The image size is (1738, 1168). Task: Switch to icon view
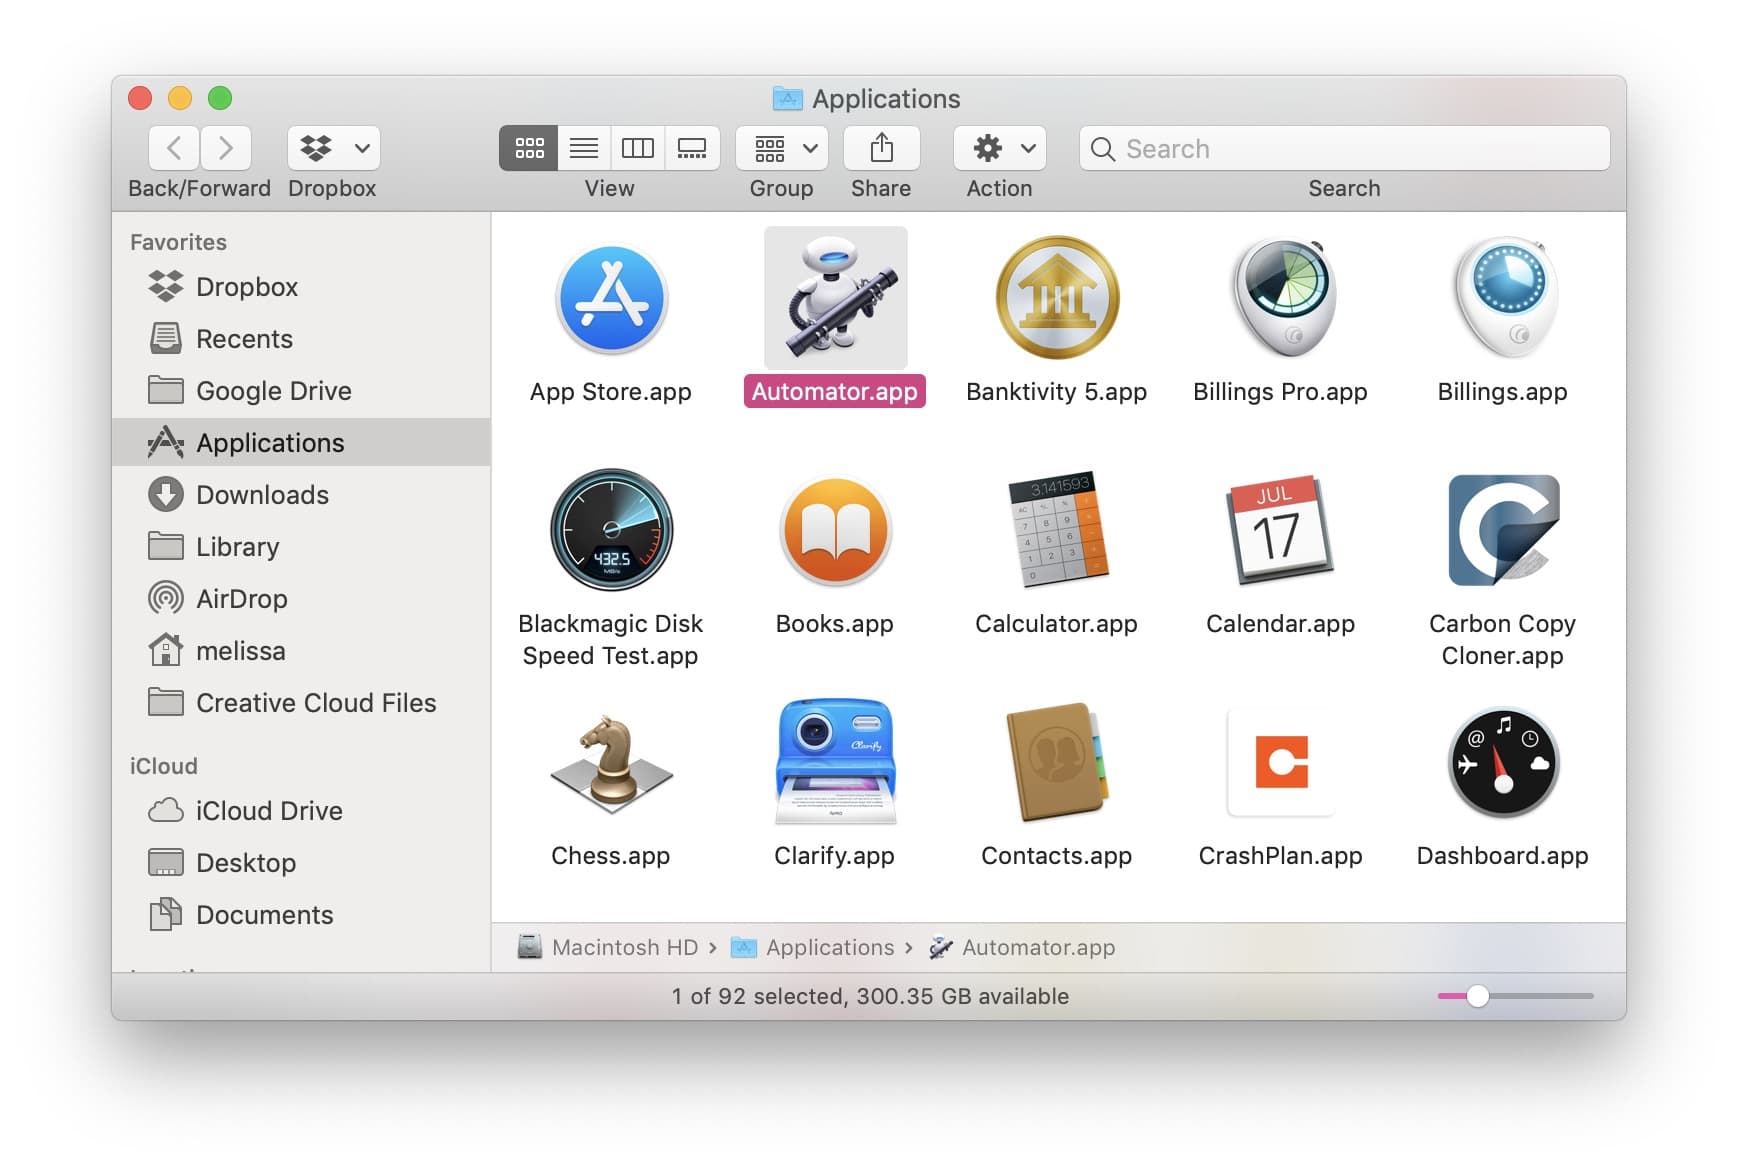pyautogui.click(x=529, y=148)
